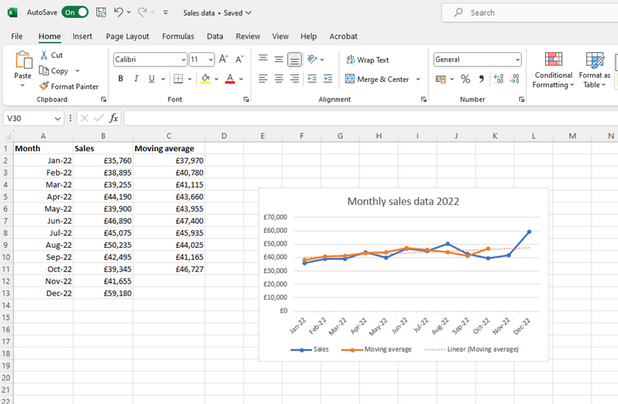
Task: Open the File tab
Action: pyautogui.click(x=17, y=36)
